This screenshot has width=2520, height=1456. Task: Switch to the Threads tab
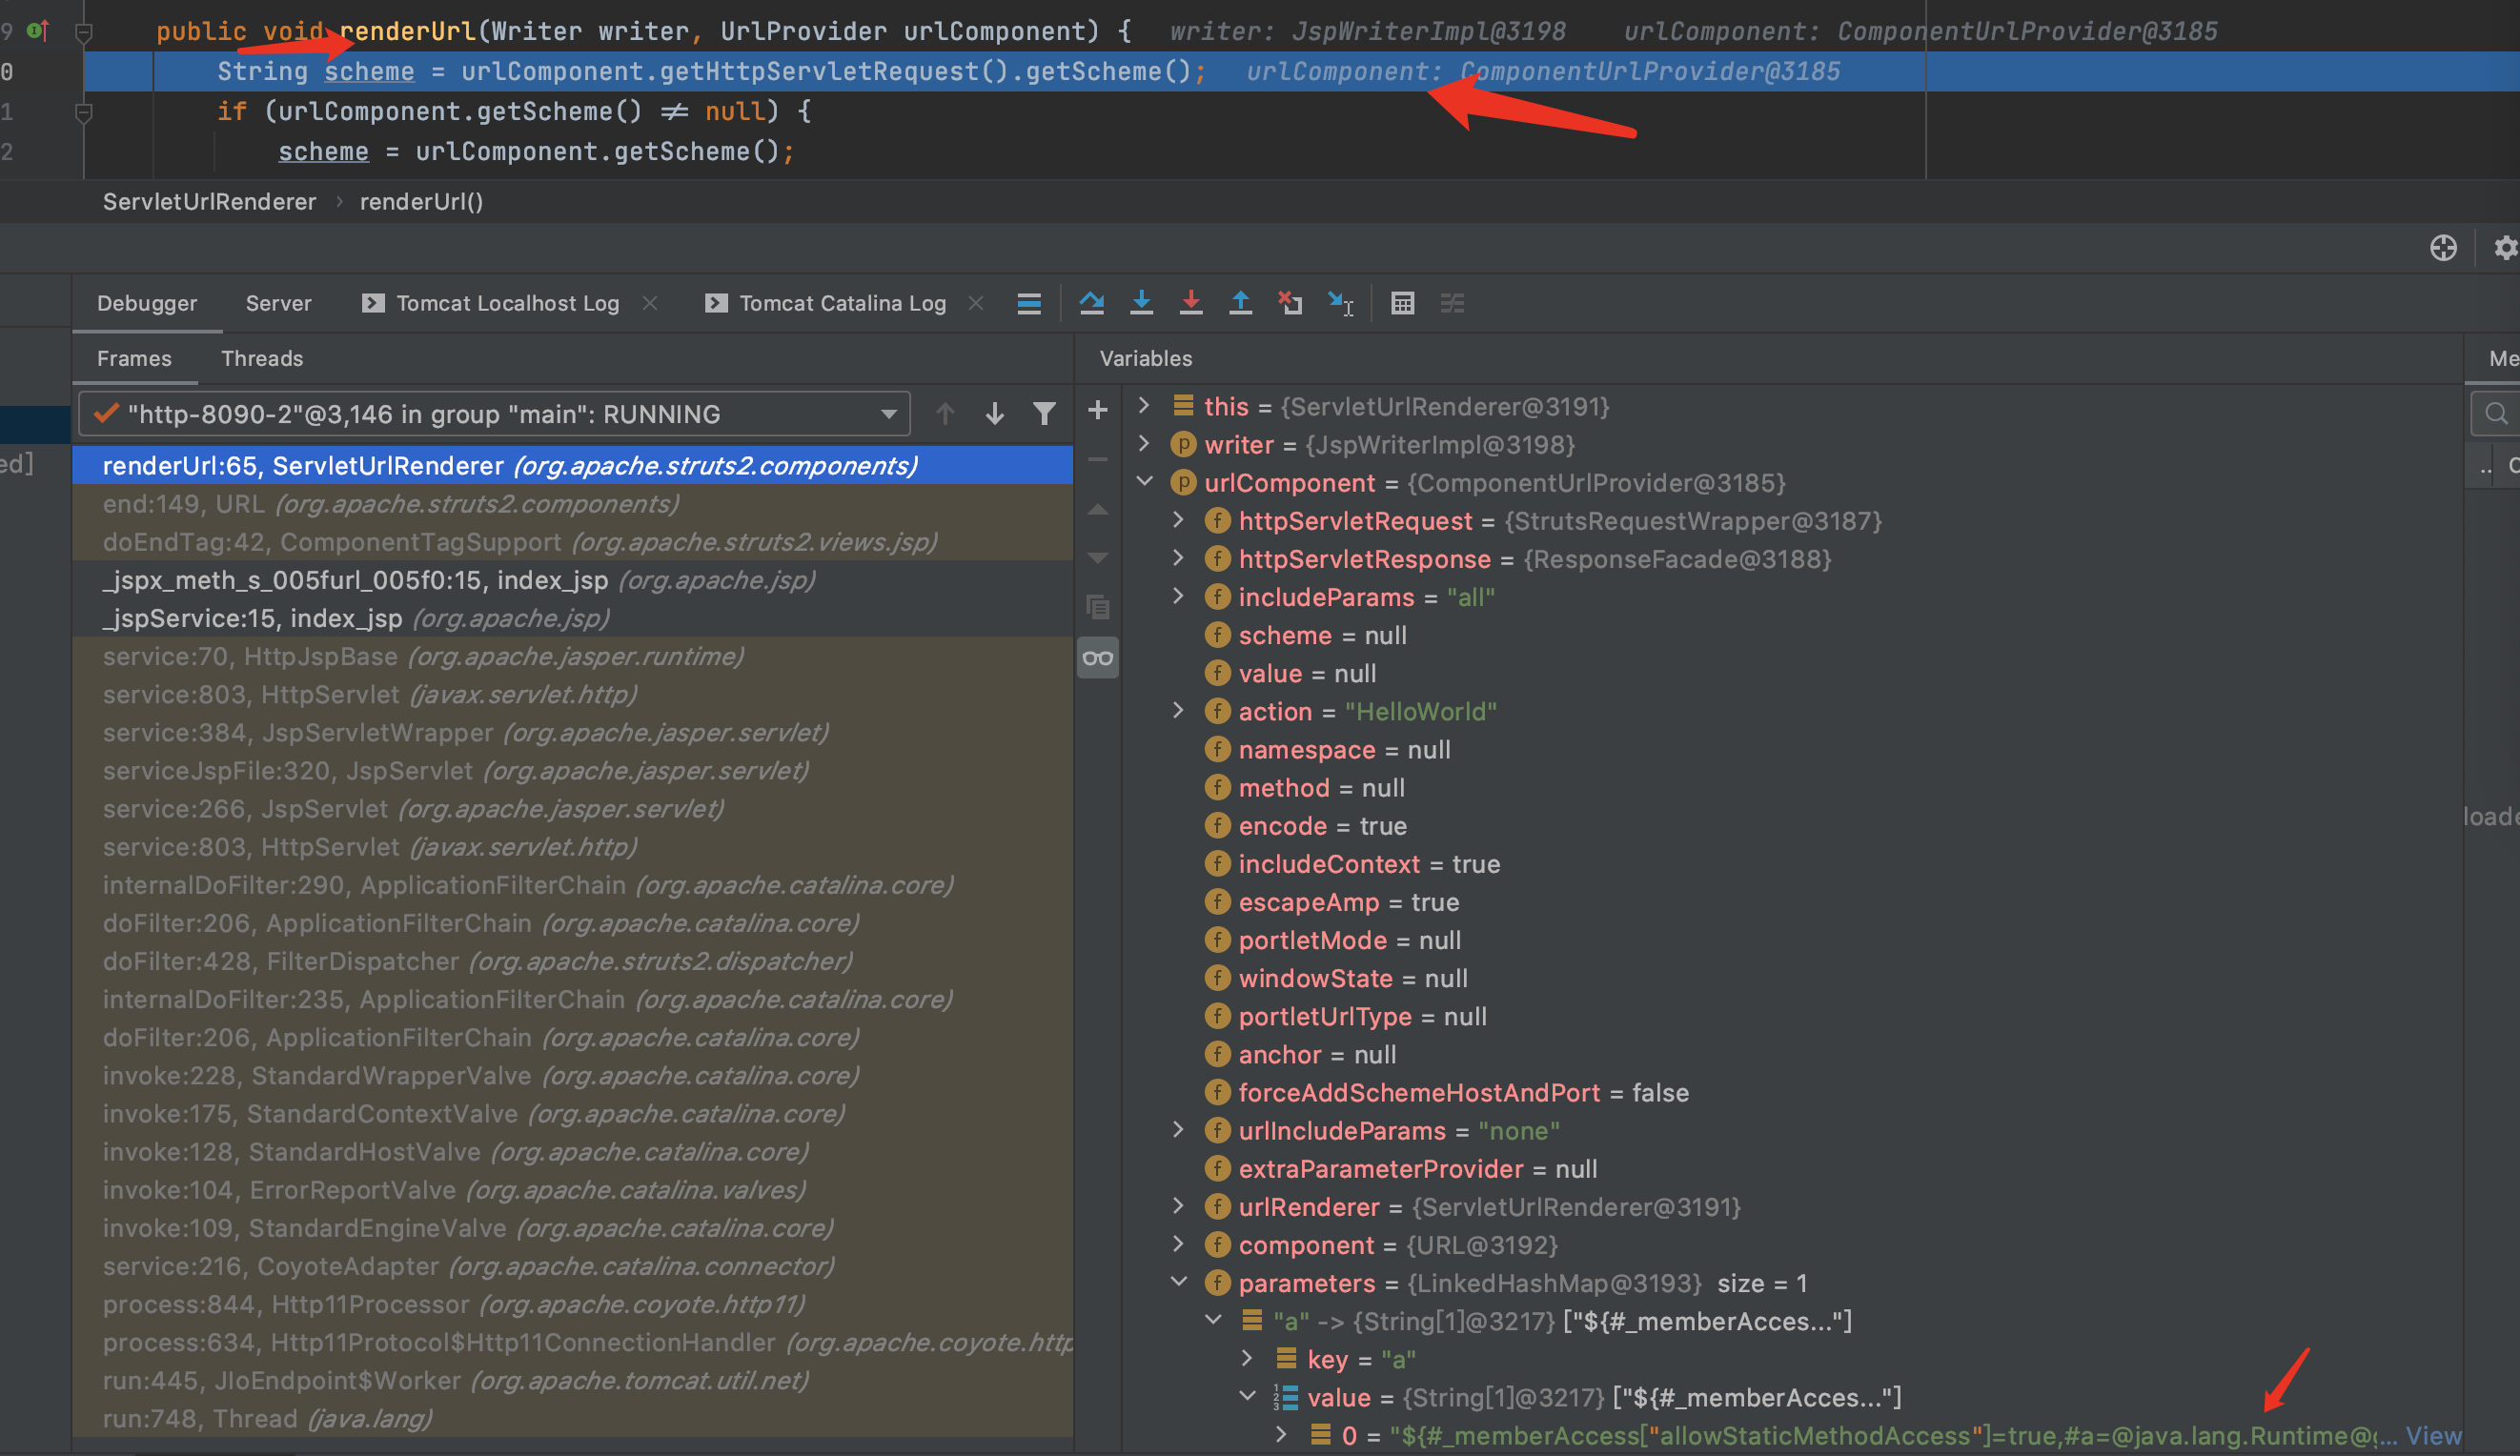262,358
